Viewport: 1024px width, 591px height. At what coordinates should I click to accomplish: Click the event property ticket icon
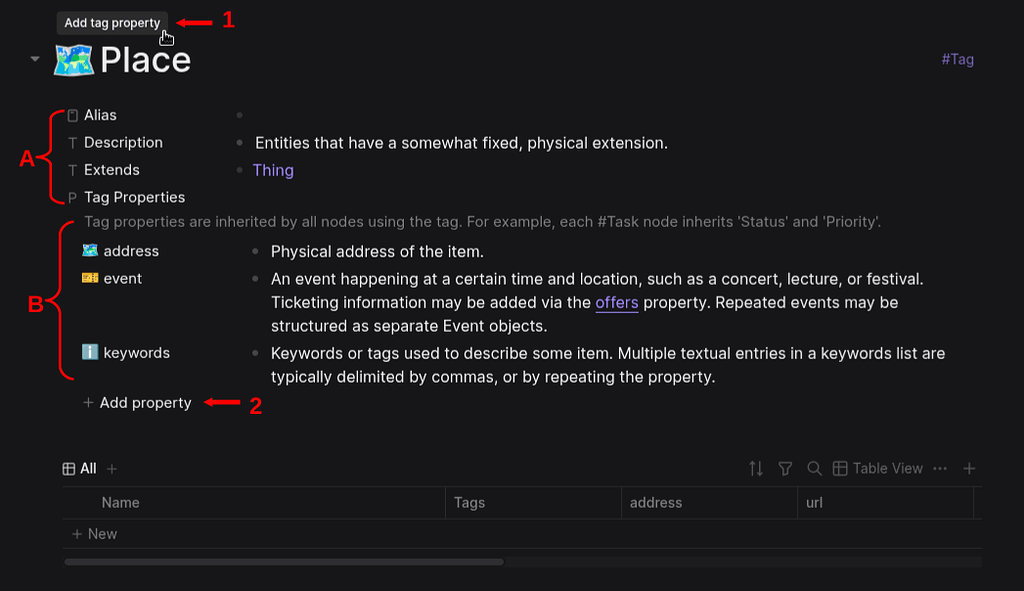(x=90, y=278)
